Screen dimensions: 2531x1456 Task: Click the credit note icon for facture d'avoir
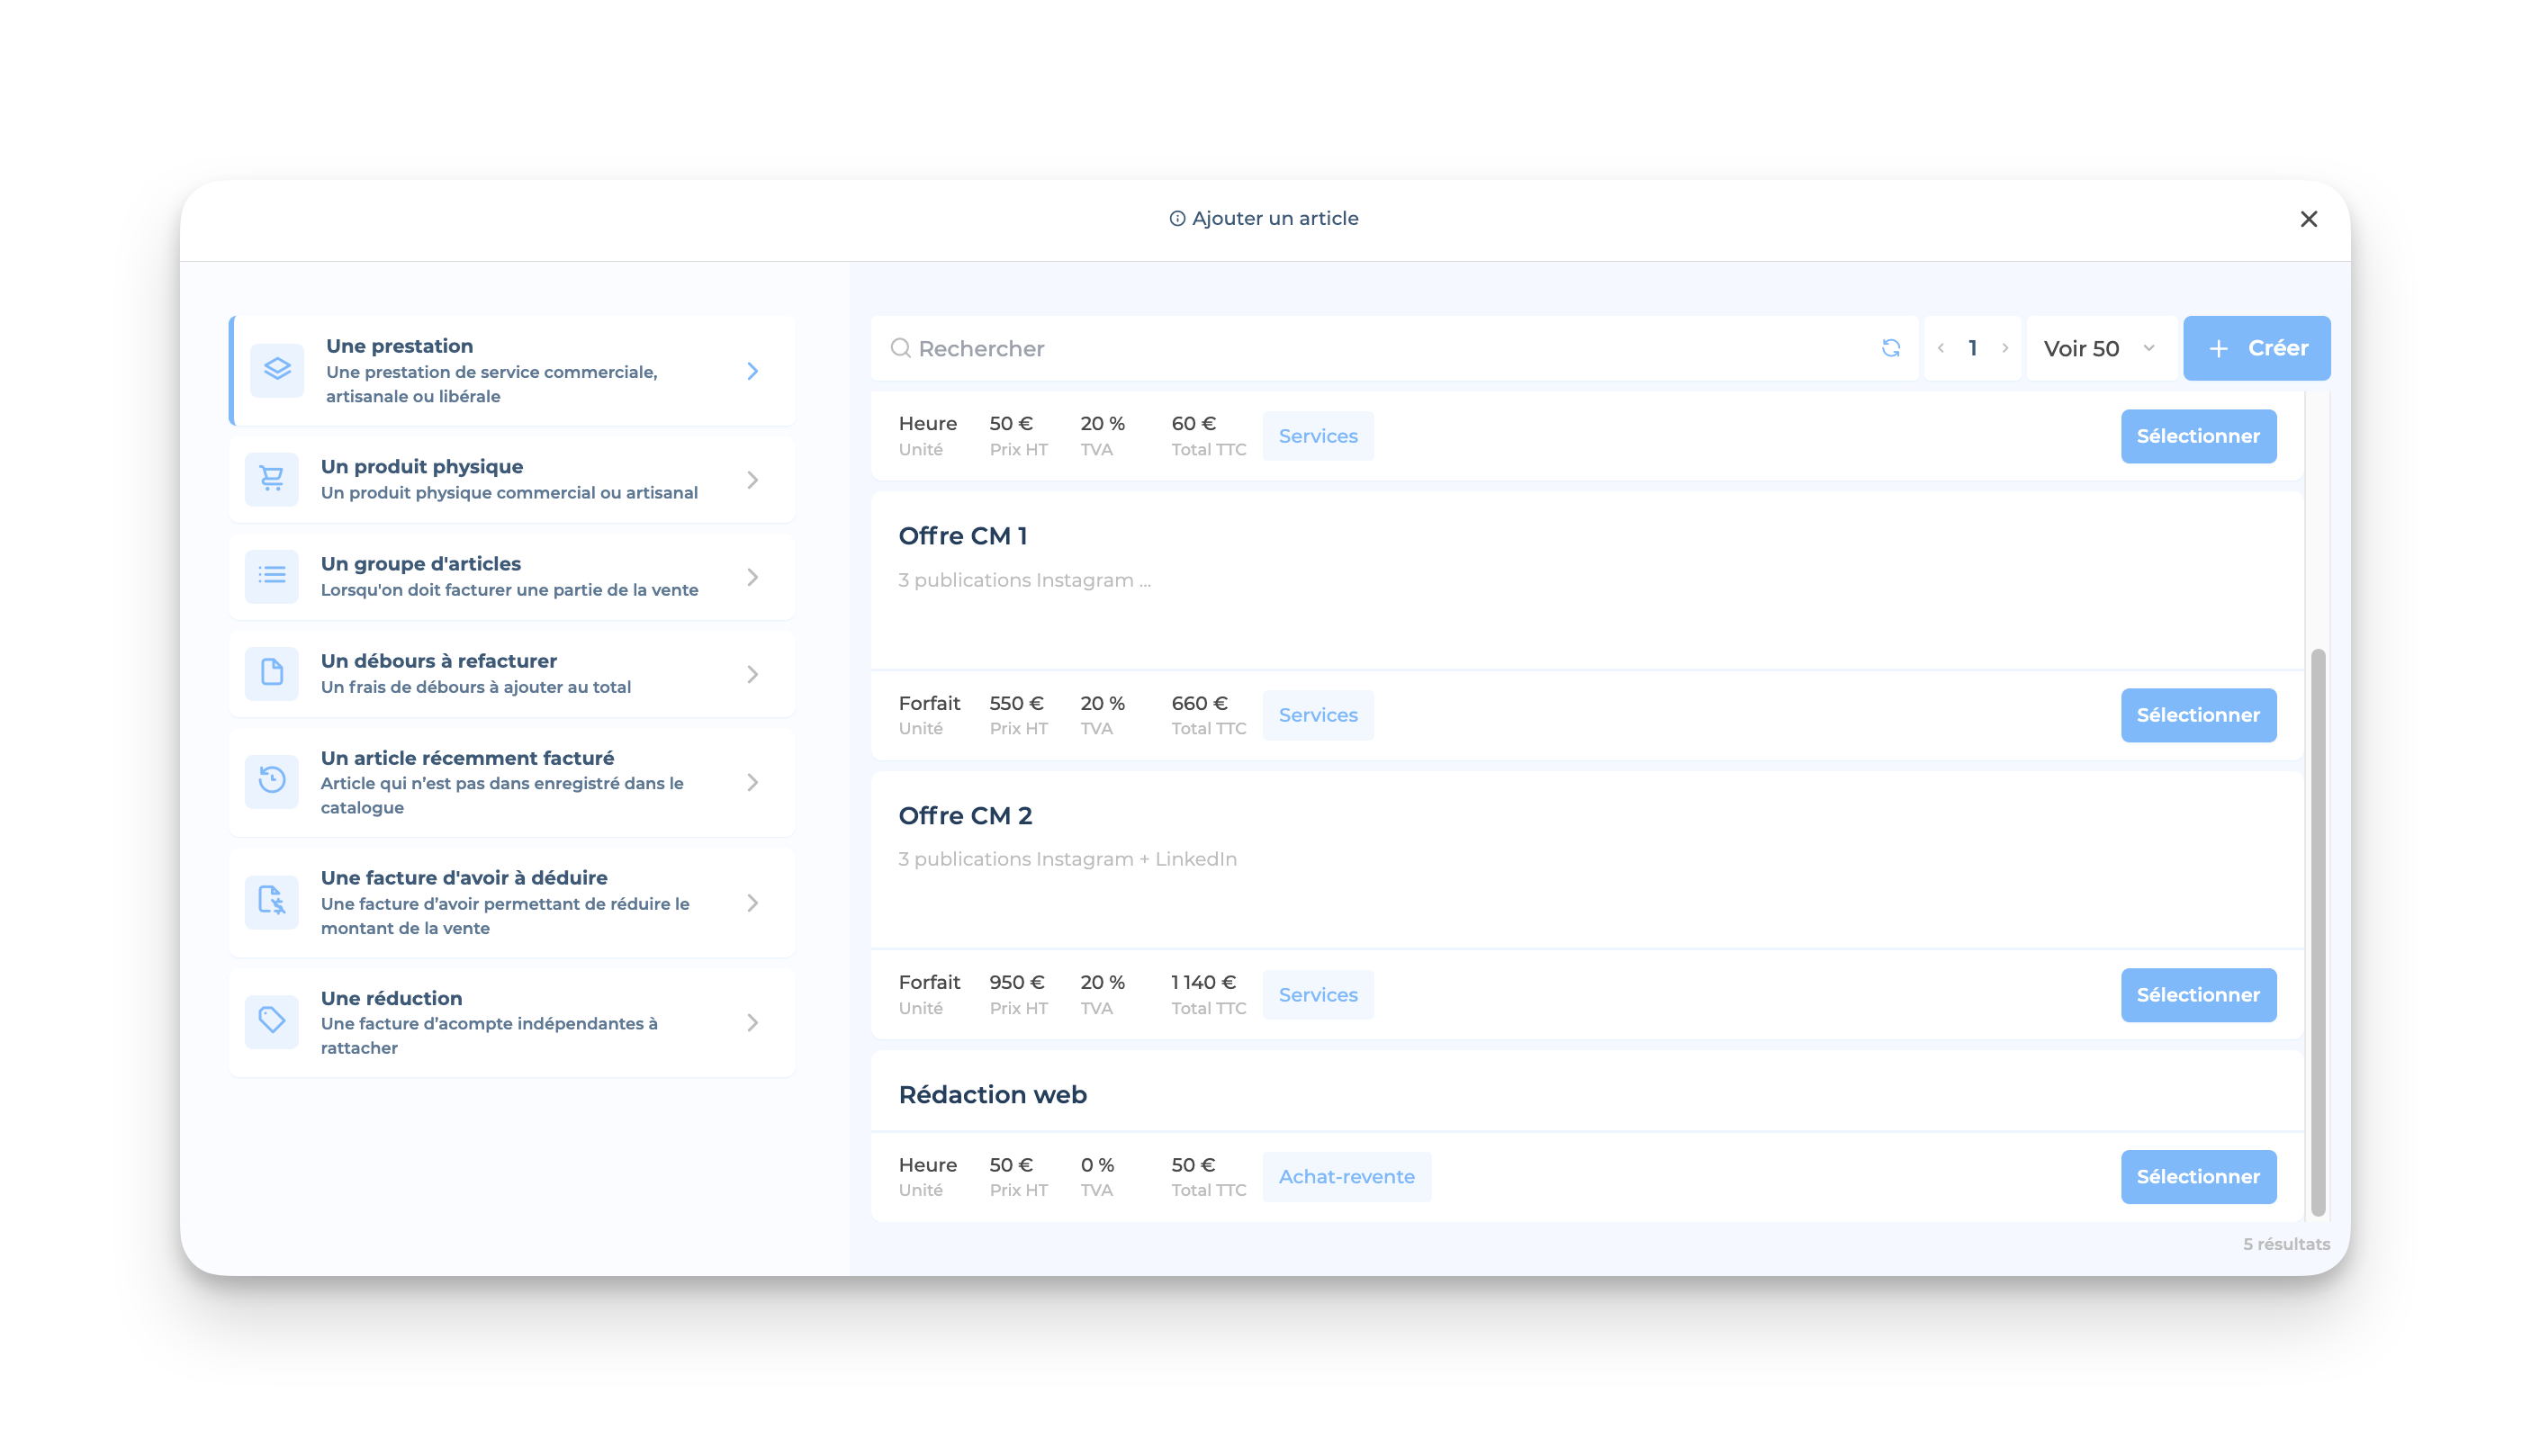272,902
